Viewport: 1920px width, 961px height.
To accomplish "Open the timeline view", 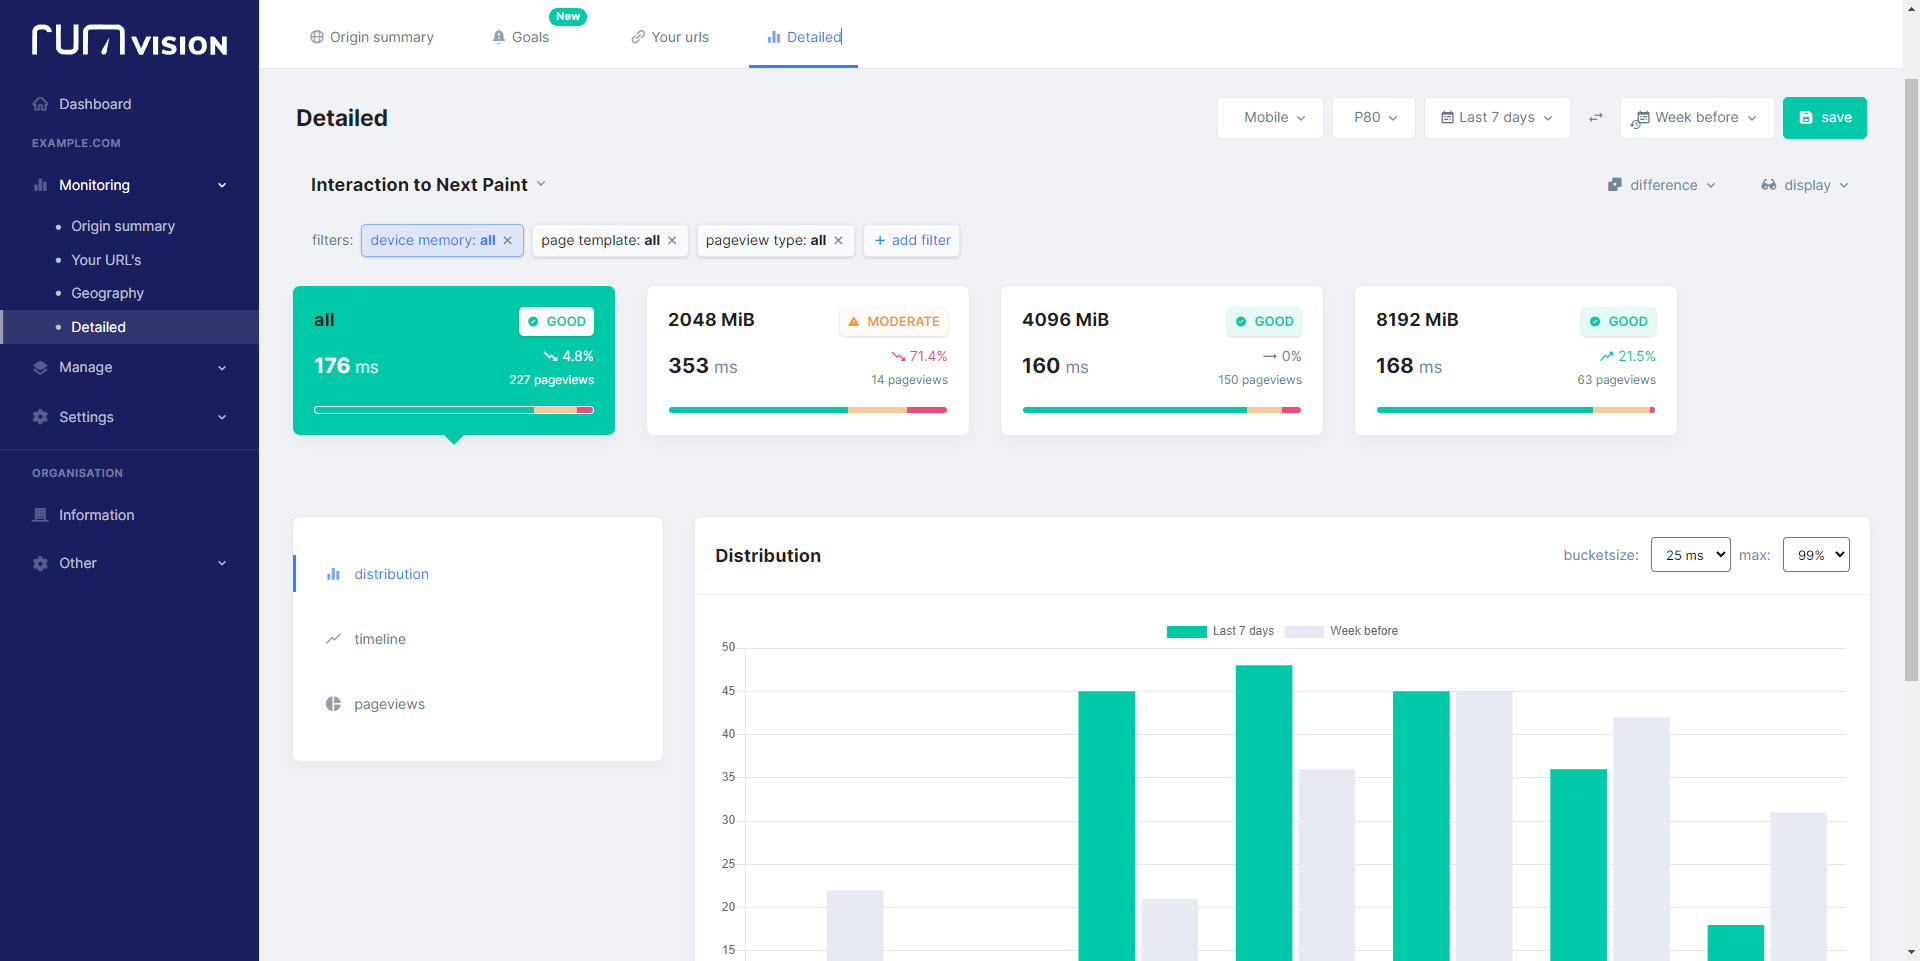I will tap(379, 639).
